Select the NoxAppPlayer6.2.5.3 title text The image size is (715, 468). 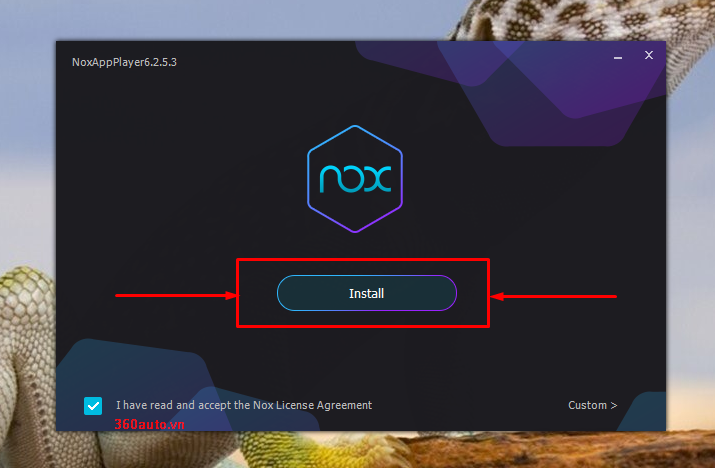pyautogui.click(x=124, y=62)
